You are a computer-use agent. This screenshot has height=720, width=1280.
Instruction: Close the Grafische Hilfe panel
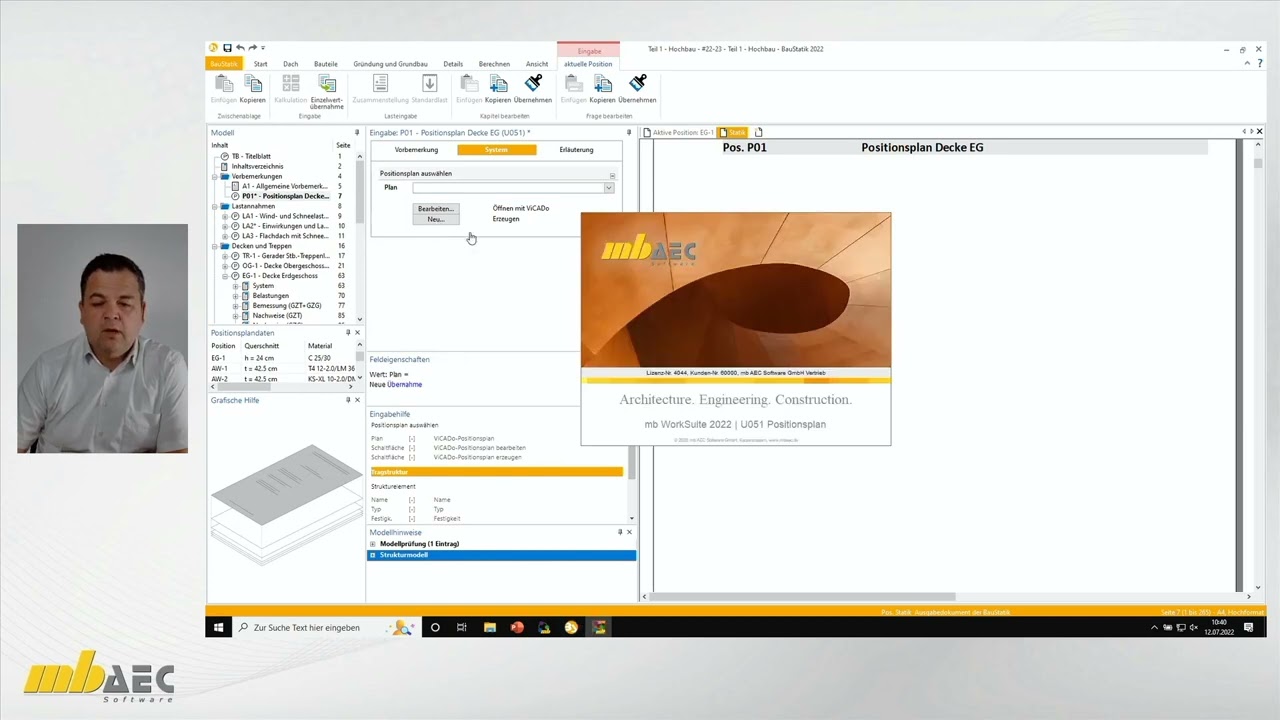tap(358, 400)
